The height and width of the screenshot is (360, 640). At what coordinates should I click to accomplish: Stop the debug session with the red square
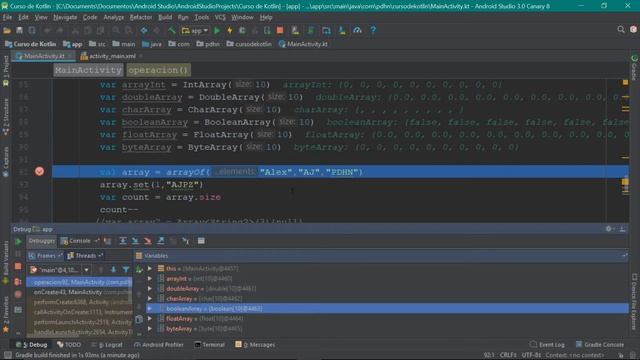pyautogui.click(x=18, y=267)
